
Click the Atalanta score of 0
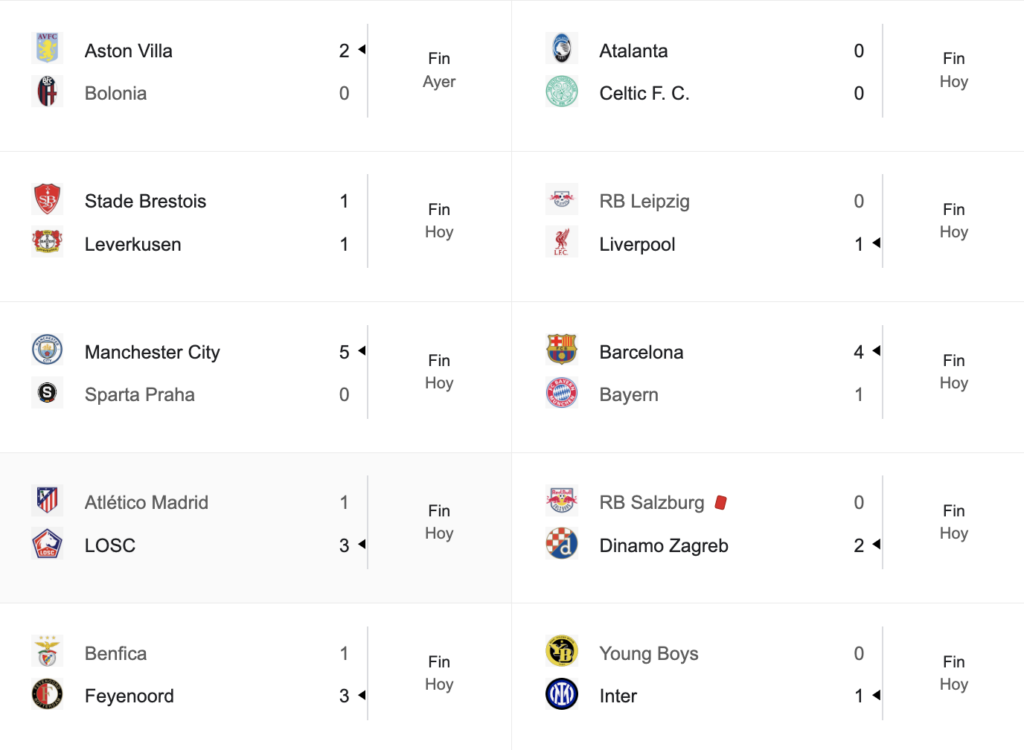[859, 51]
